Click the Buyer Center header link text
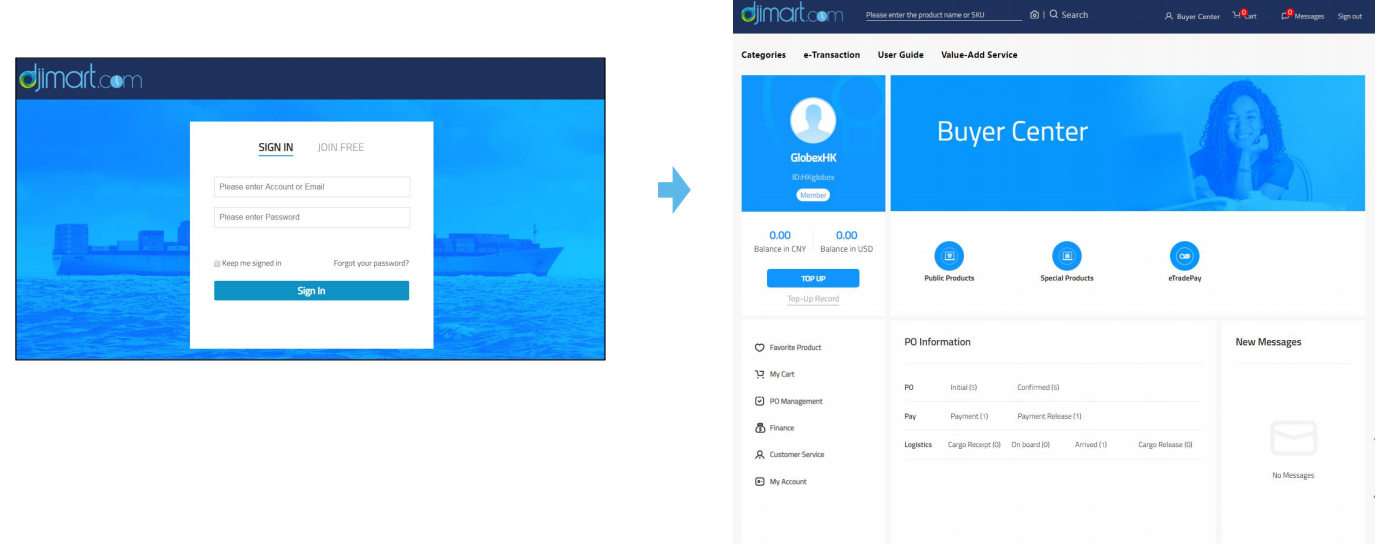 [x=1199, y=16]
